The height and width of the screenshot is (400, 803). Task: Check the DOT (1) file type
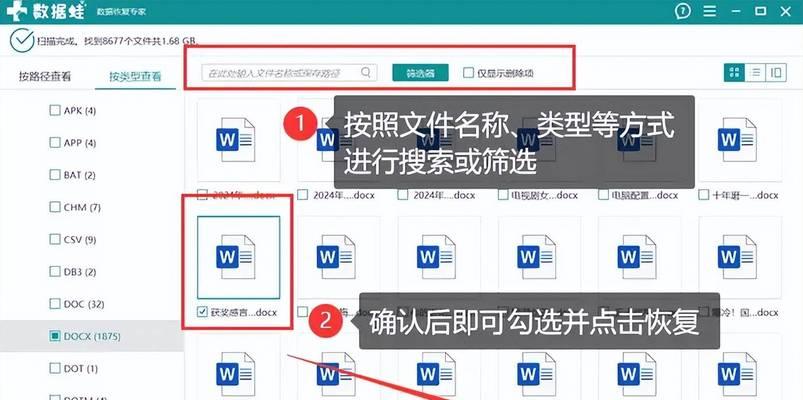pos(55,368)
